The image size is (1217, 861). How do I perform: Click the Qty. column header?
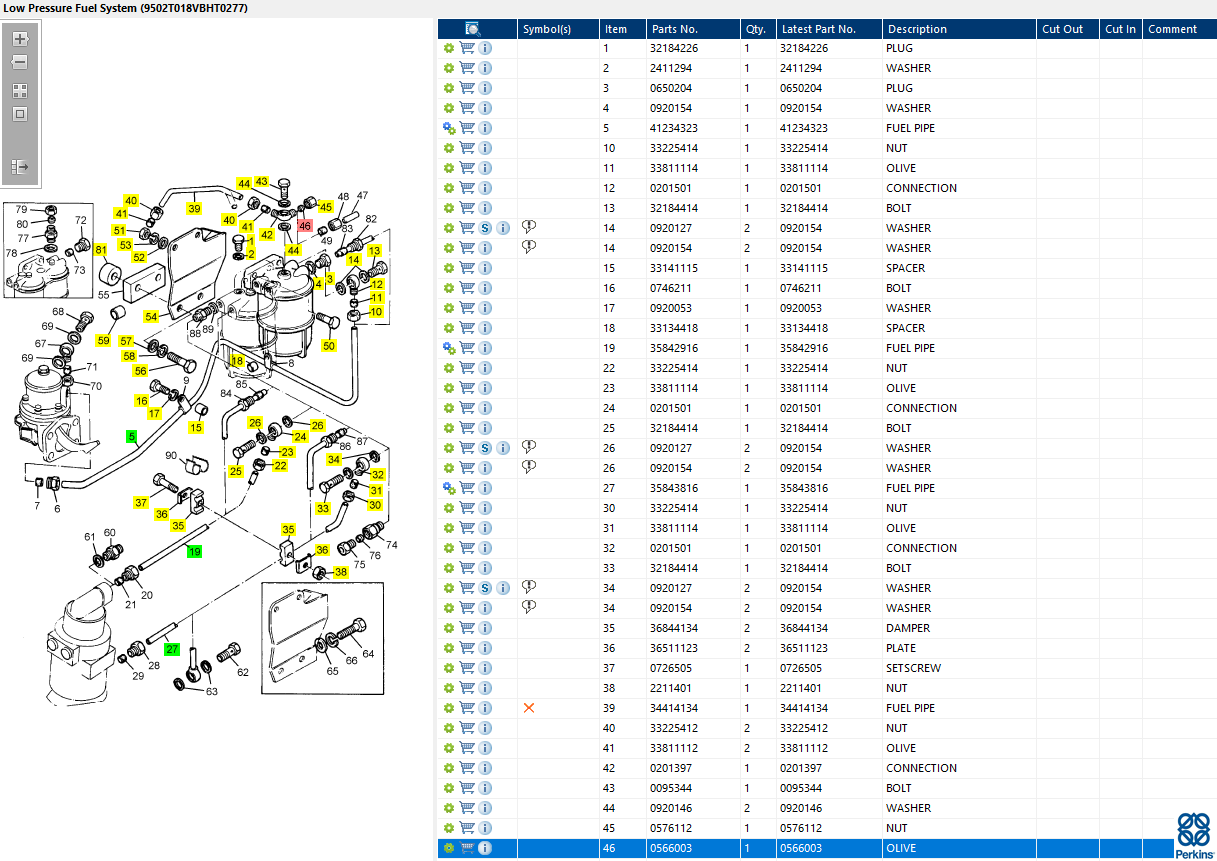coord(755,29)
